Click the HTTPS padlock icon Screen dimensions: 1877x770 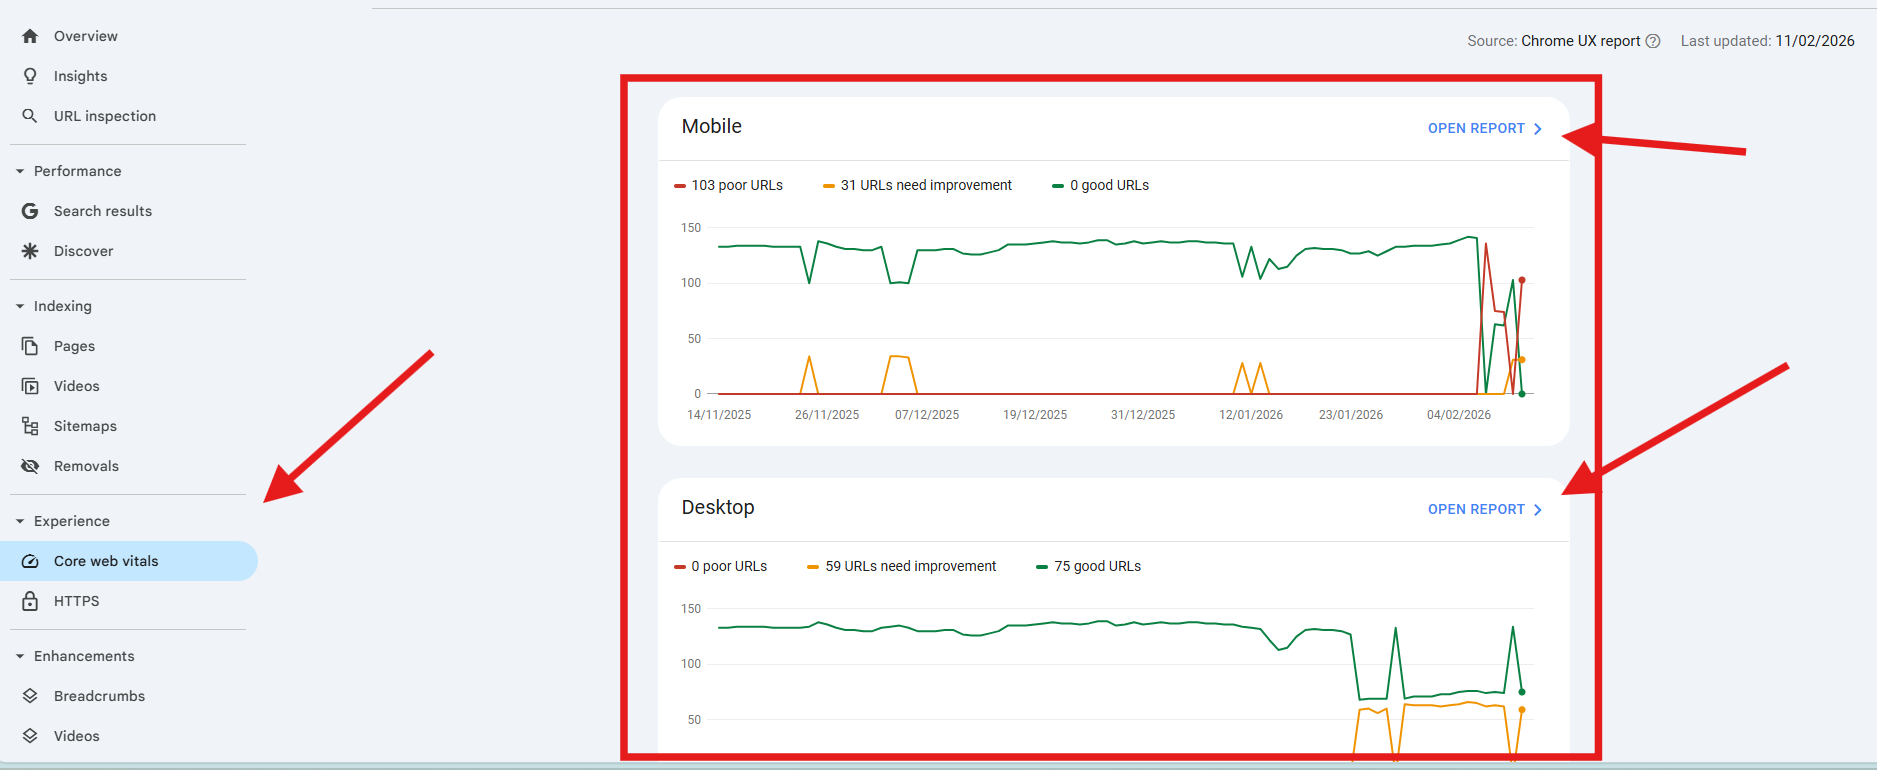pyautogui.click(x=30, y=601)
